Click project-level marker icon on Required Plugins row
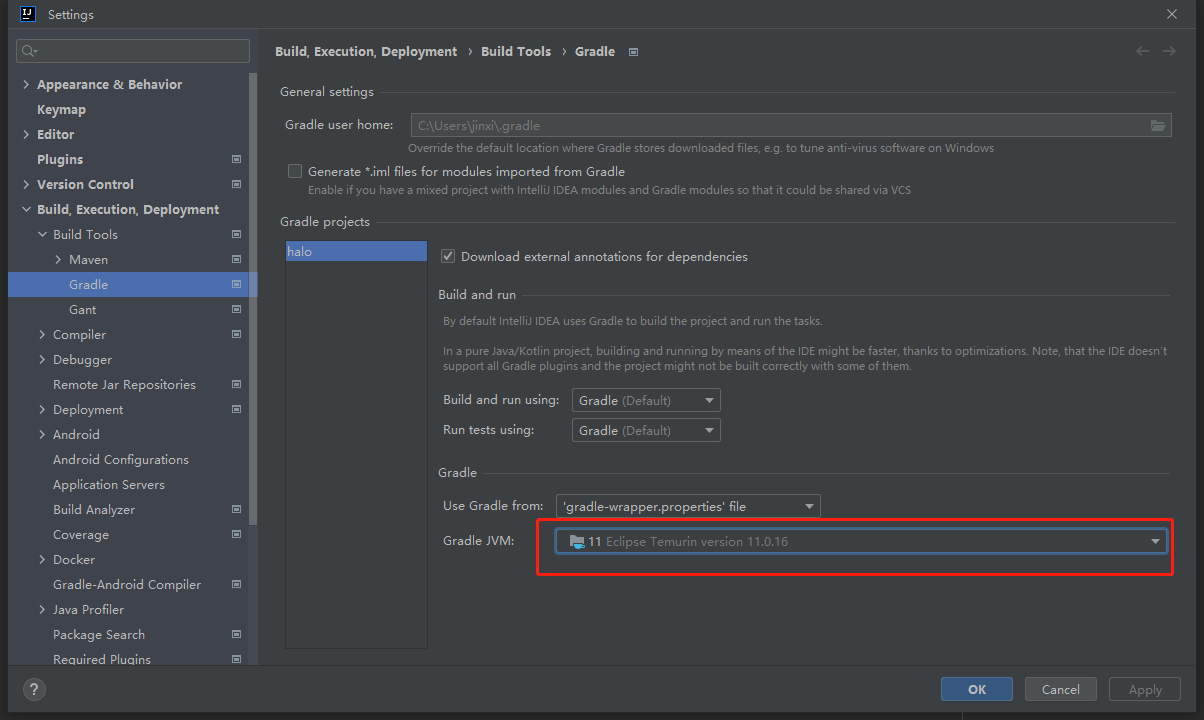The image size is (1204, 720). pyautogui.click(x=236, y=659)
